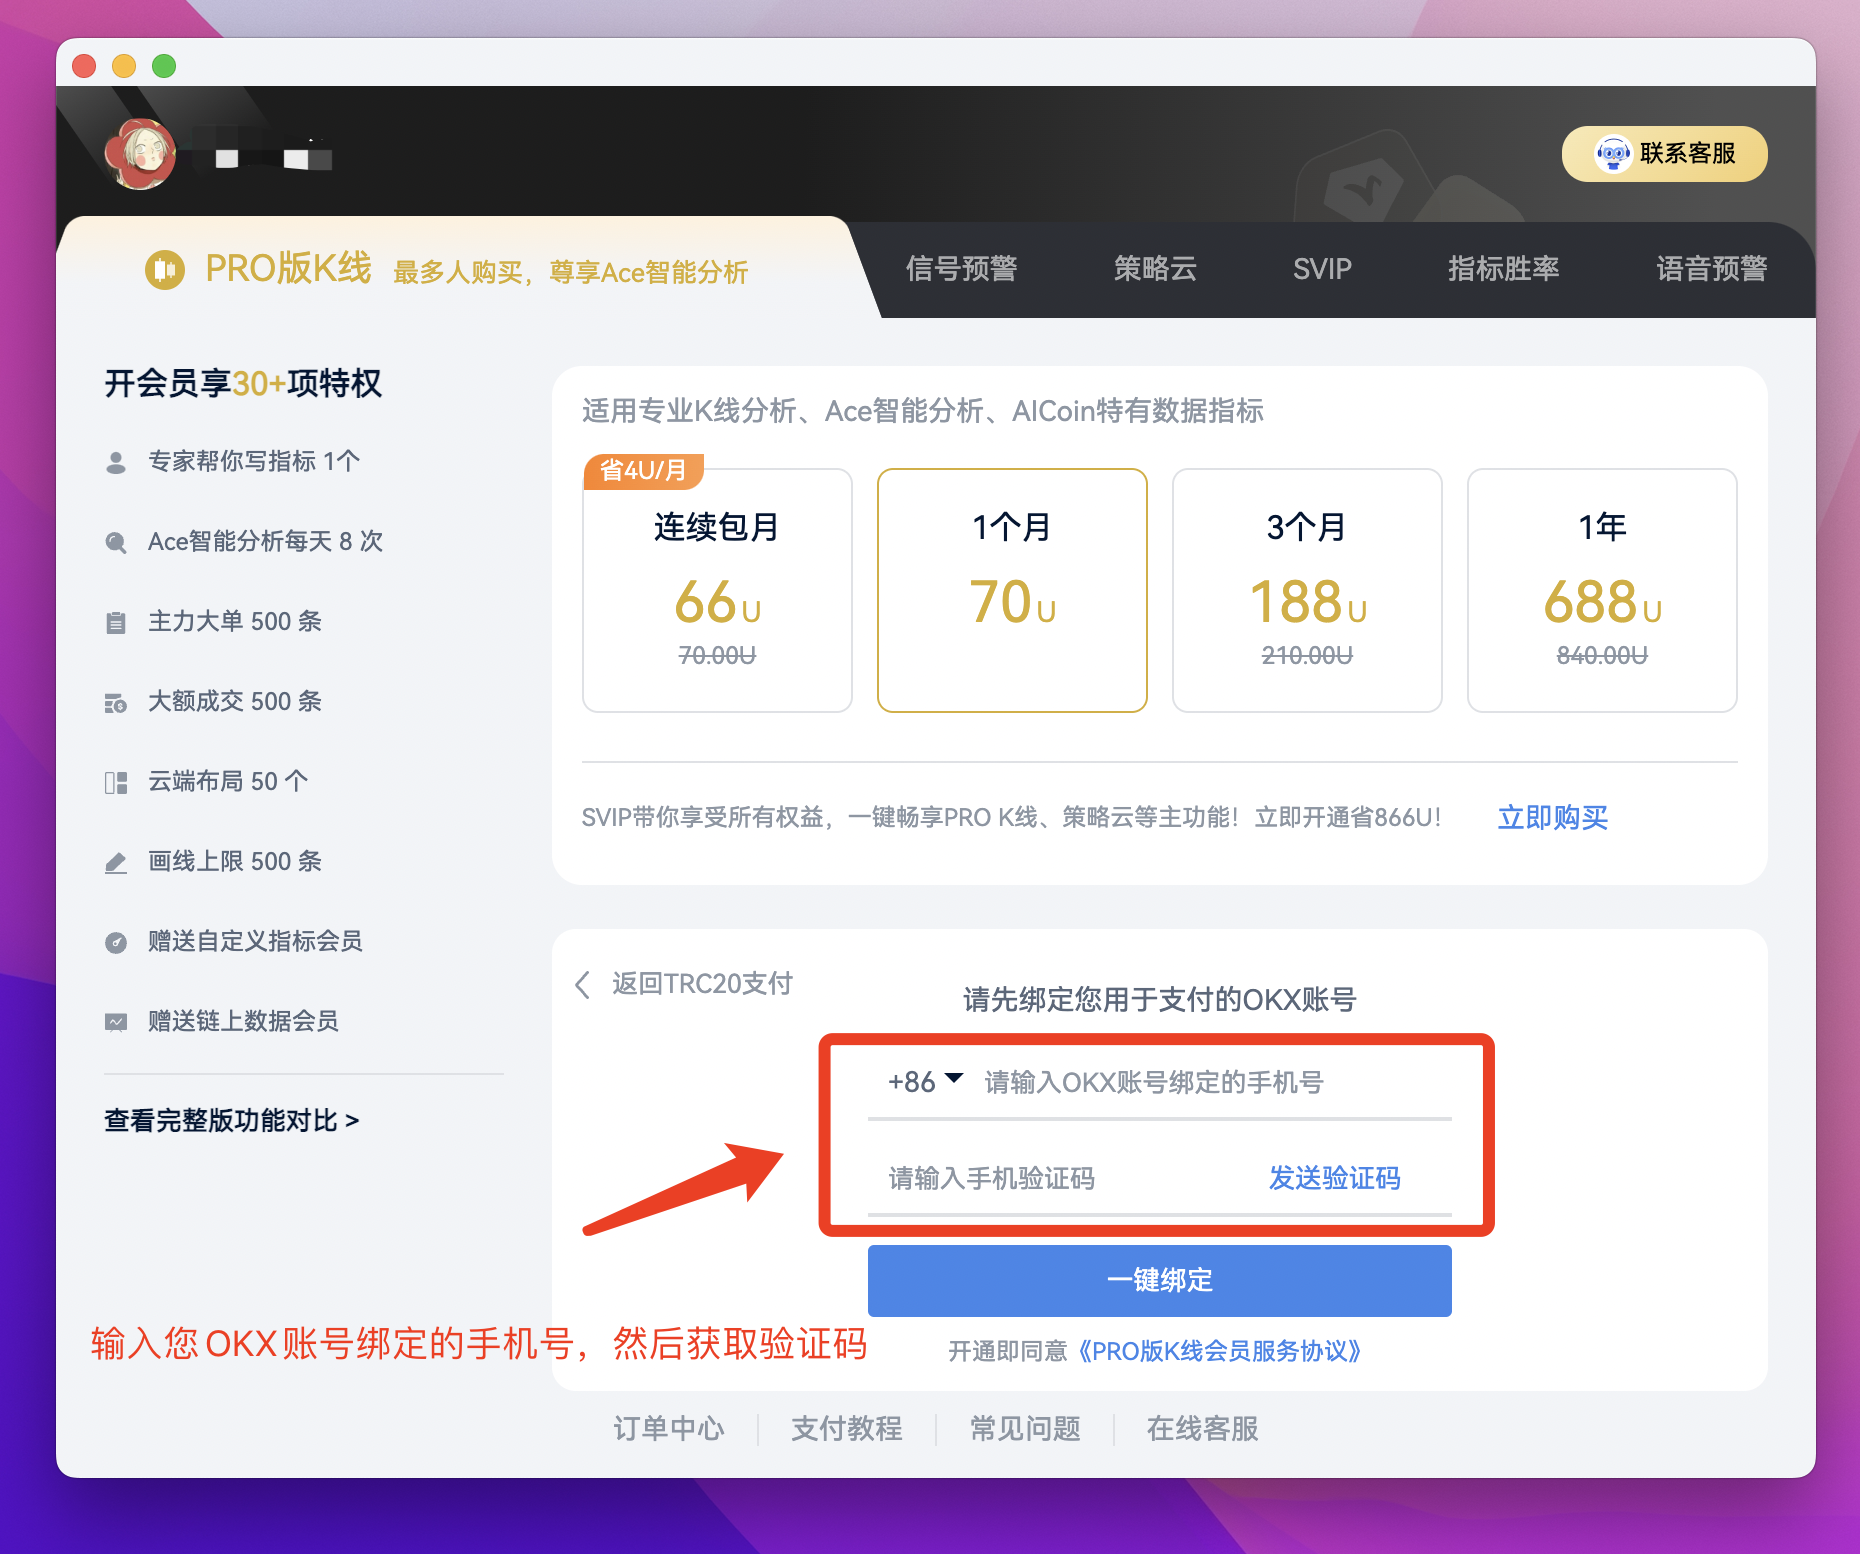Click the 赠送链上数据会员 chart icon
Image resolution: width=1860 pixels, height=1554 pixels.
click(116, 1022)
